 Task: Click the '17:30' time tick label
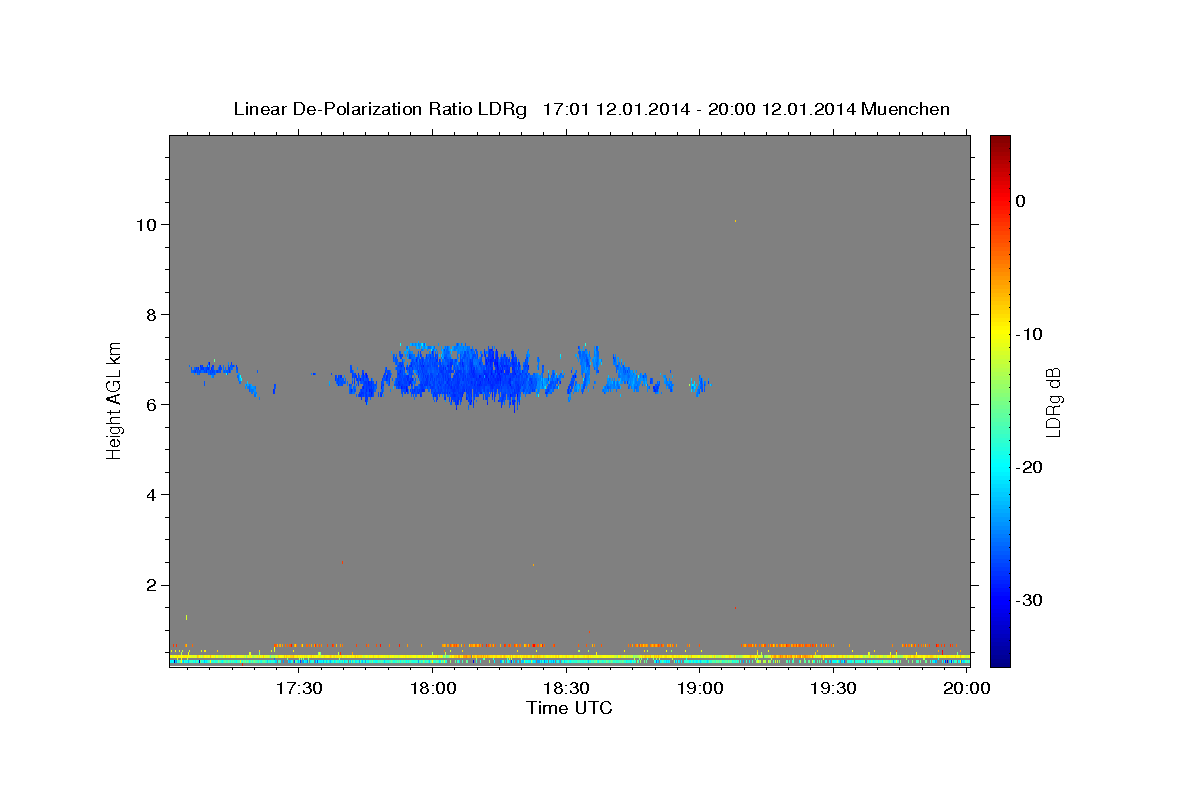click(x=299, y=689)
